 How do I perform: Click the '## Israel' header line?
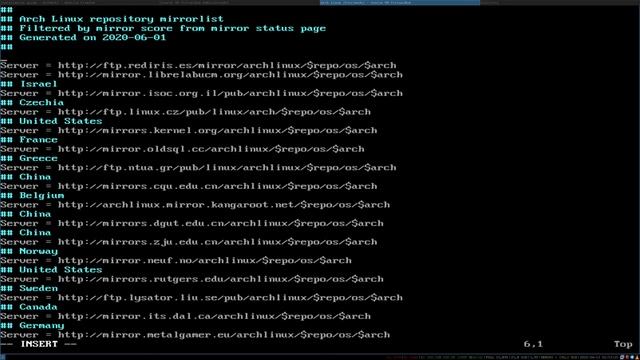(29, 84)
